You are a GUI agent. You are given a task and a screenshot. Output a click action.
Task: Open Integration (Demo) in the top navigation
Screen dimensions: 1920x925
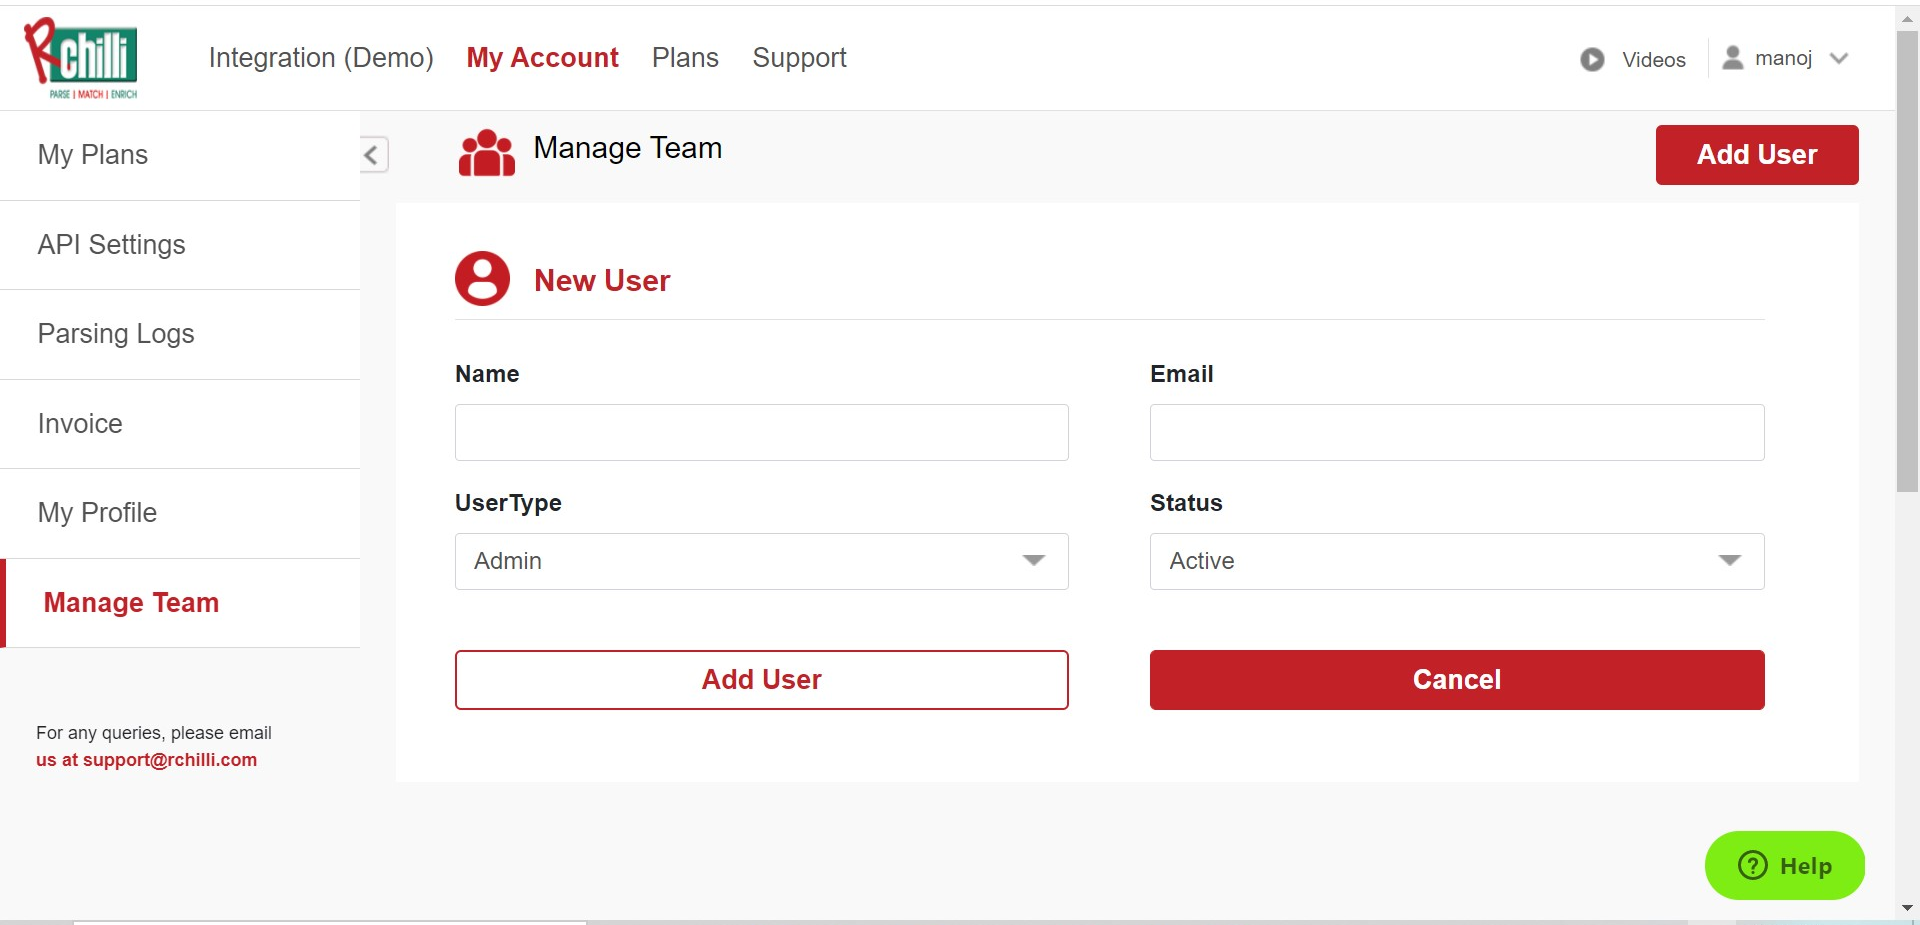(x=321, y=58)
